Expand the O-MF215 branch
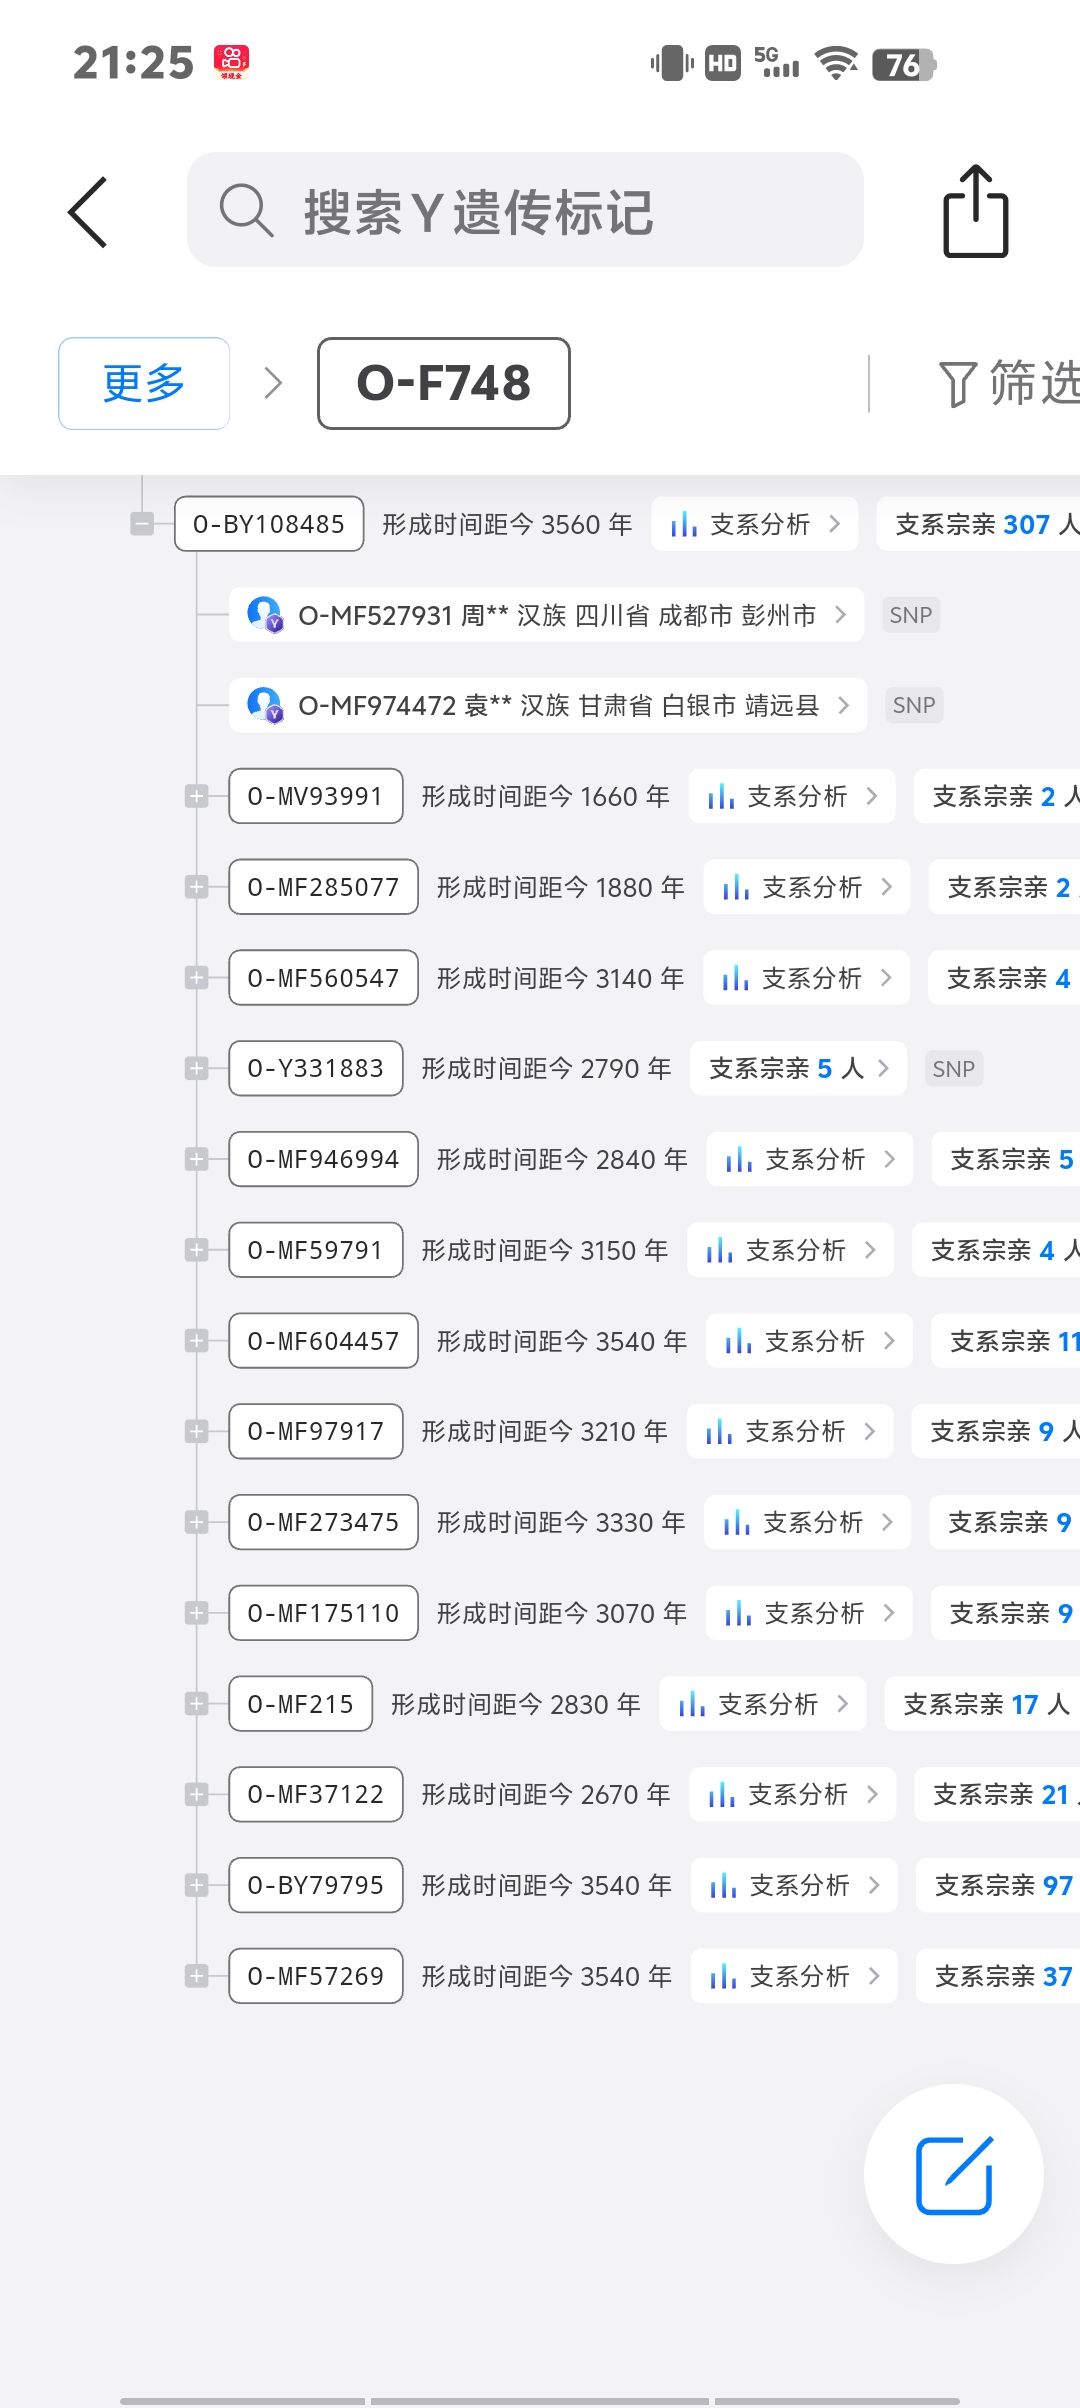The width and height of the screenshot is (1080, 2408). (197, 1704)
